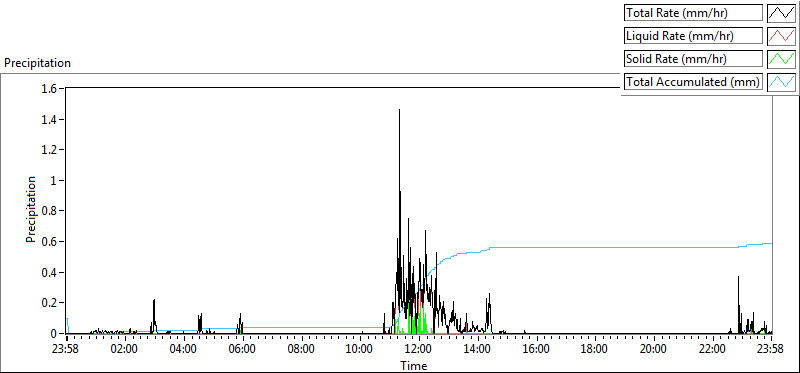Click the 10:00 x-axis tick label

point(360,350)
